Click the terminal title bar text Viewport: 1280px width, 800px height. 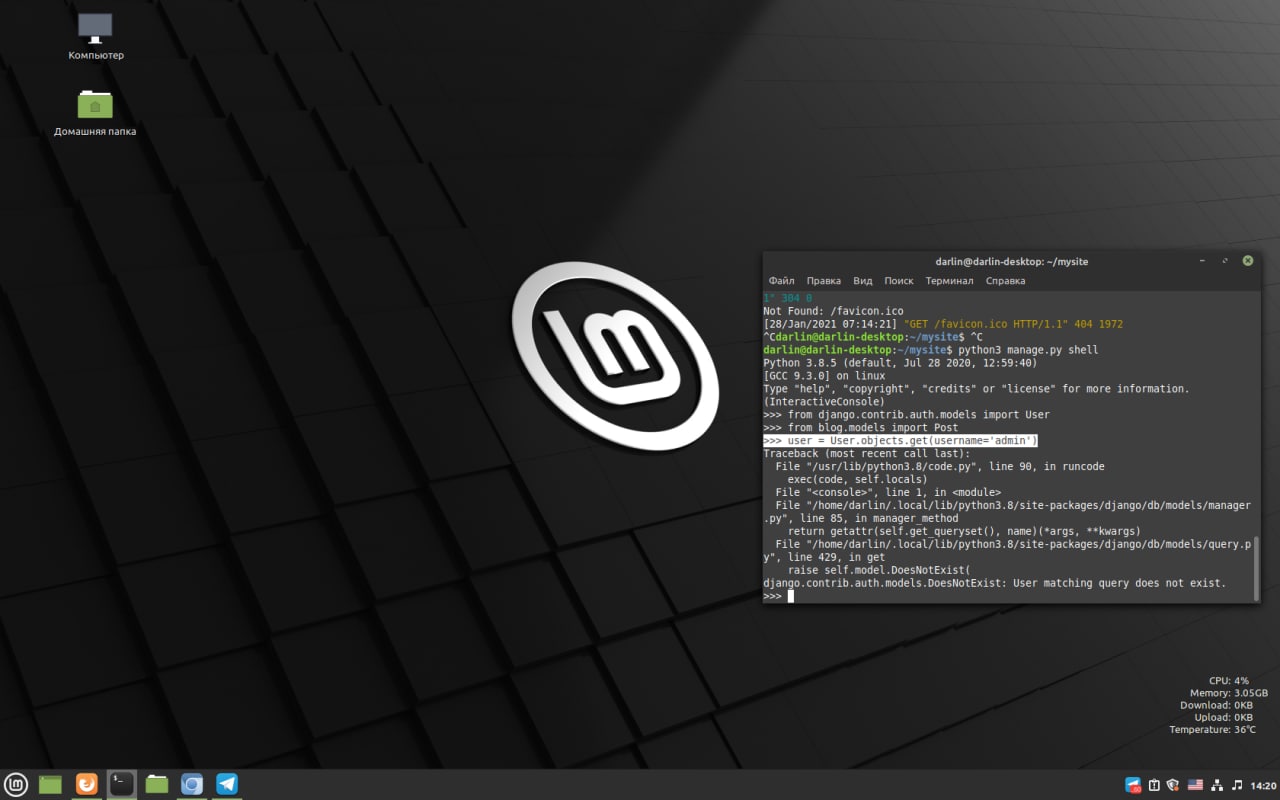(1012, 261)
